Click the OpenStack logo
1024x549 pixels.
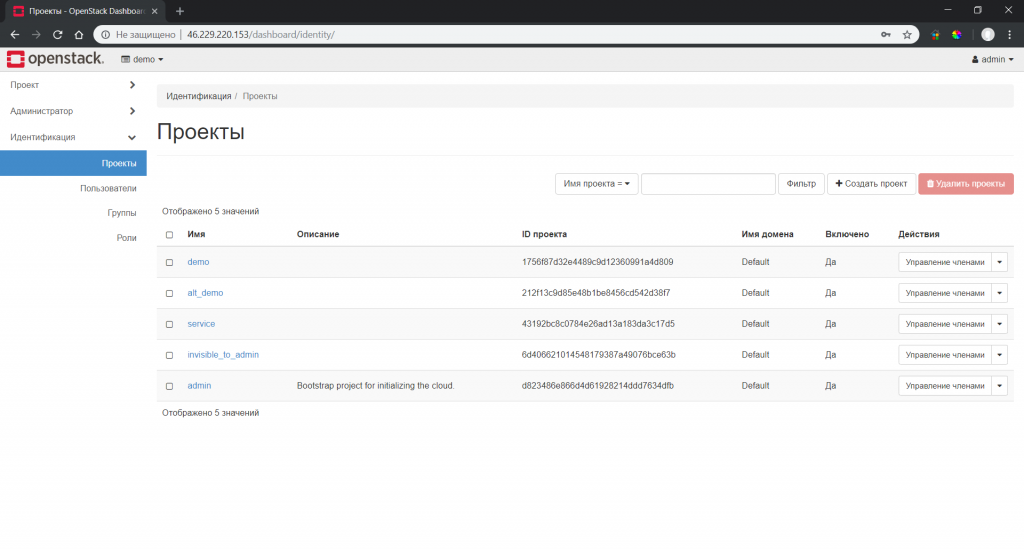[55, 59]
